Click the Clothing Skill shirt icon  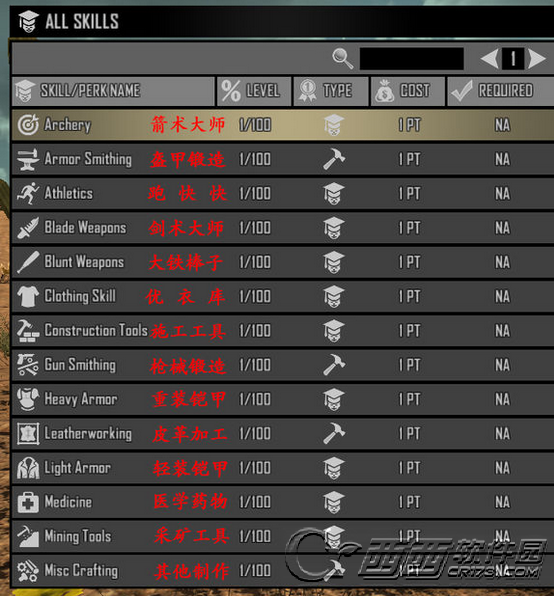pyautogui.click(x=28, y=296)
